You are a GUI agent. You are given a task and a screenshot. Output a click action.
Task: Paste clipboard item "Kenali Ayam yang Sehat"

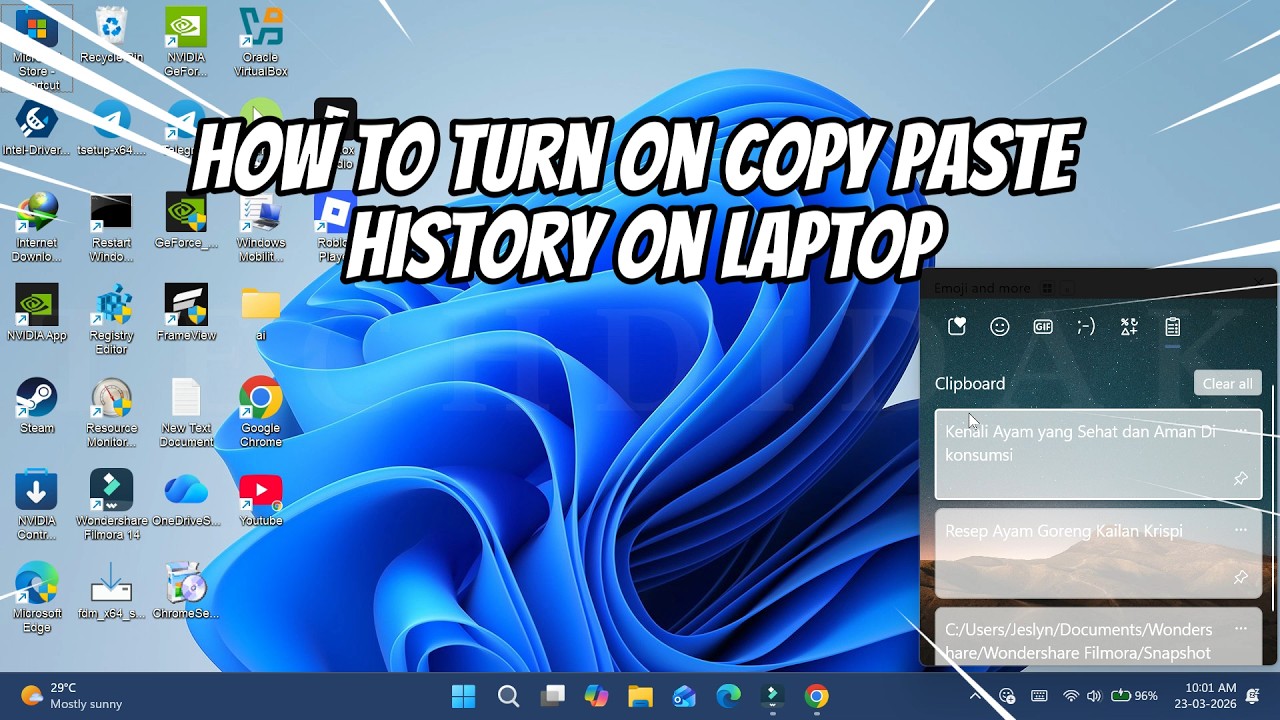[x=1098, y=454]
